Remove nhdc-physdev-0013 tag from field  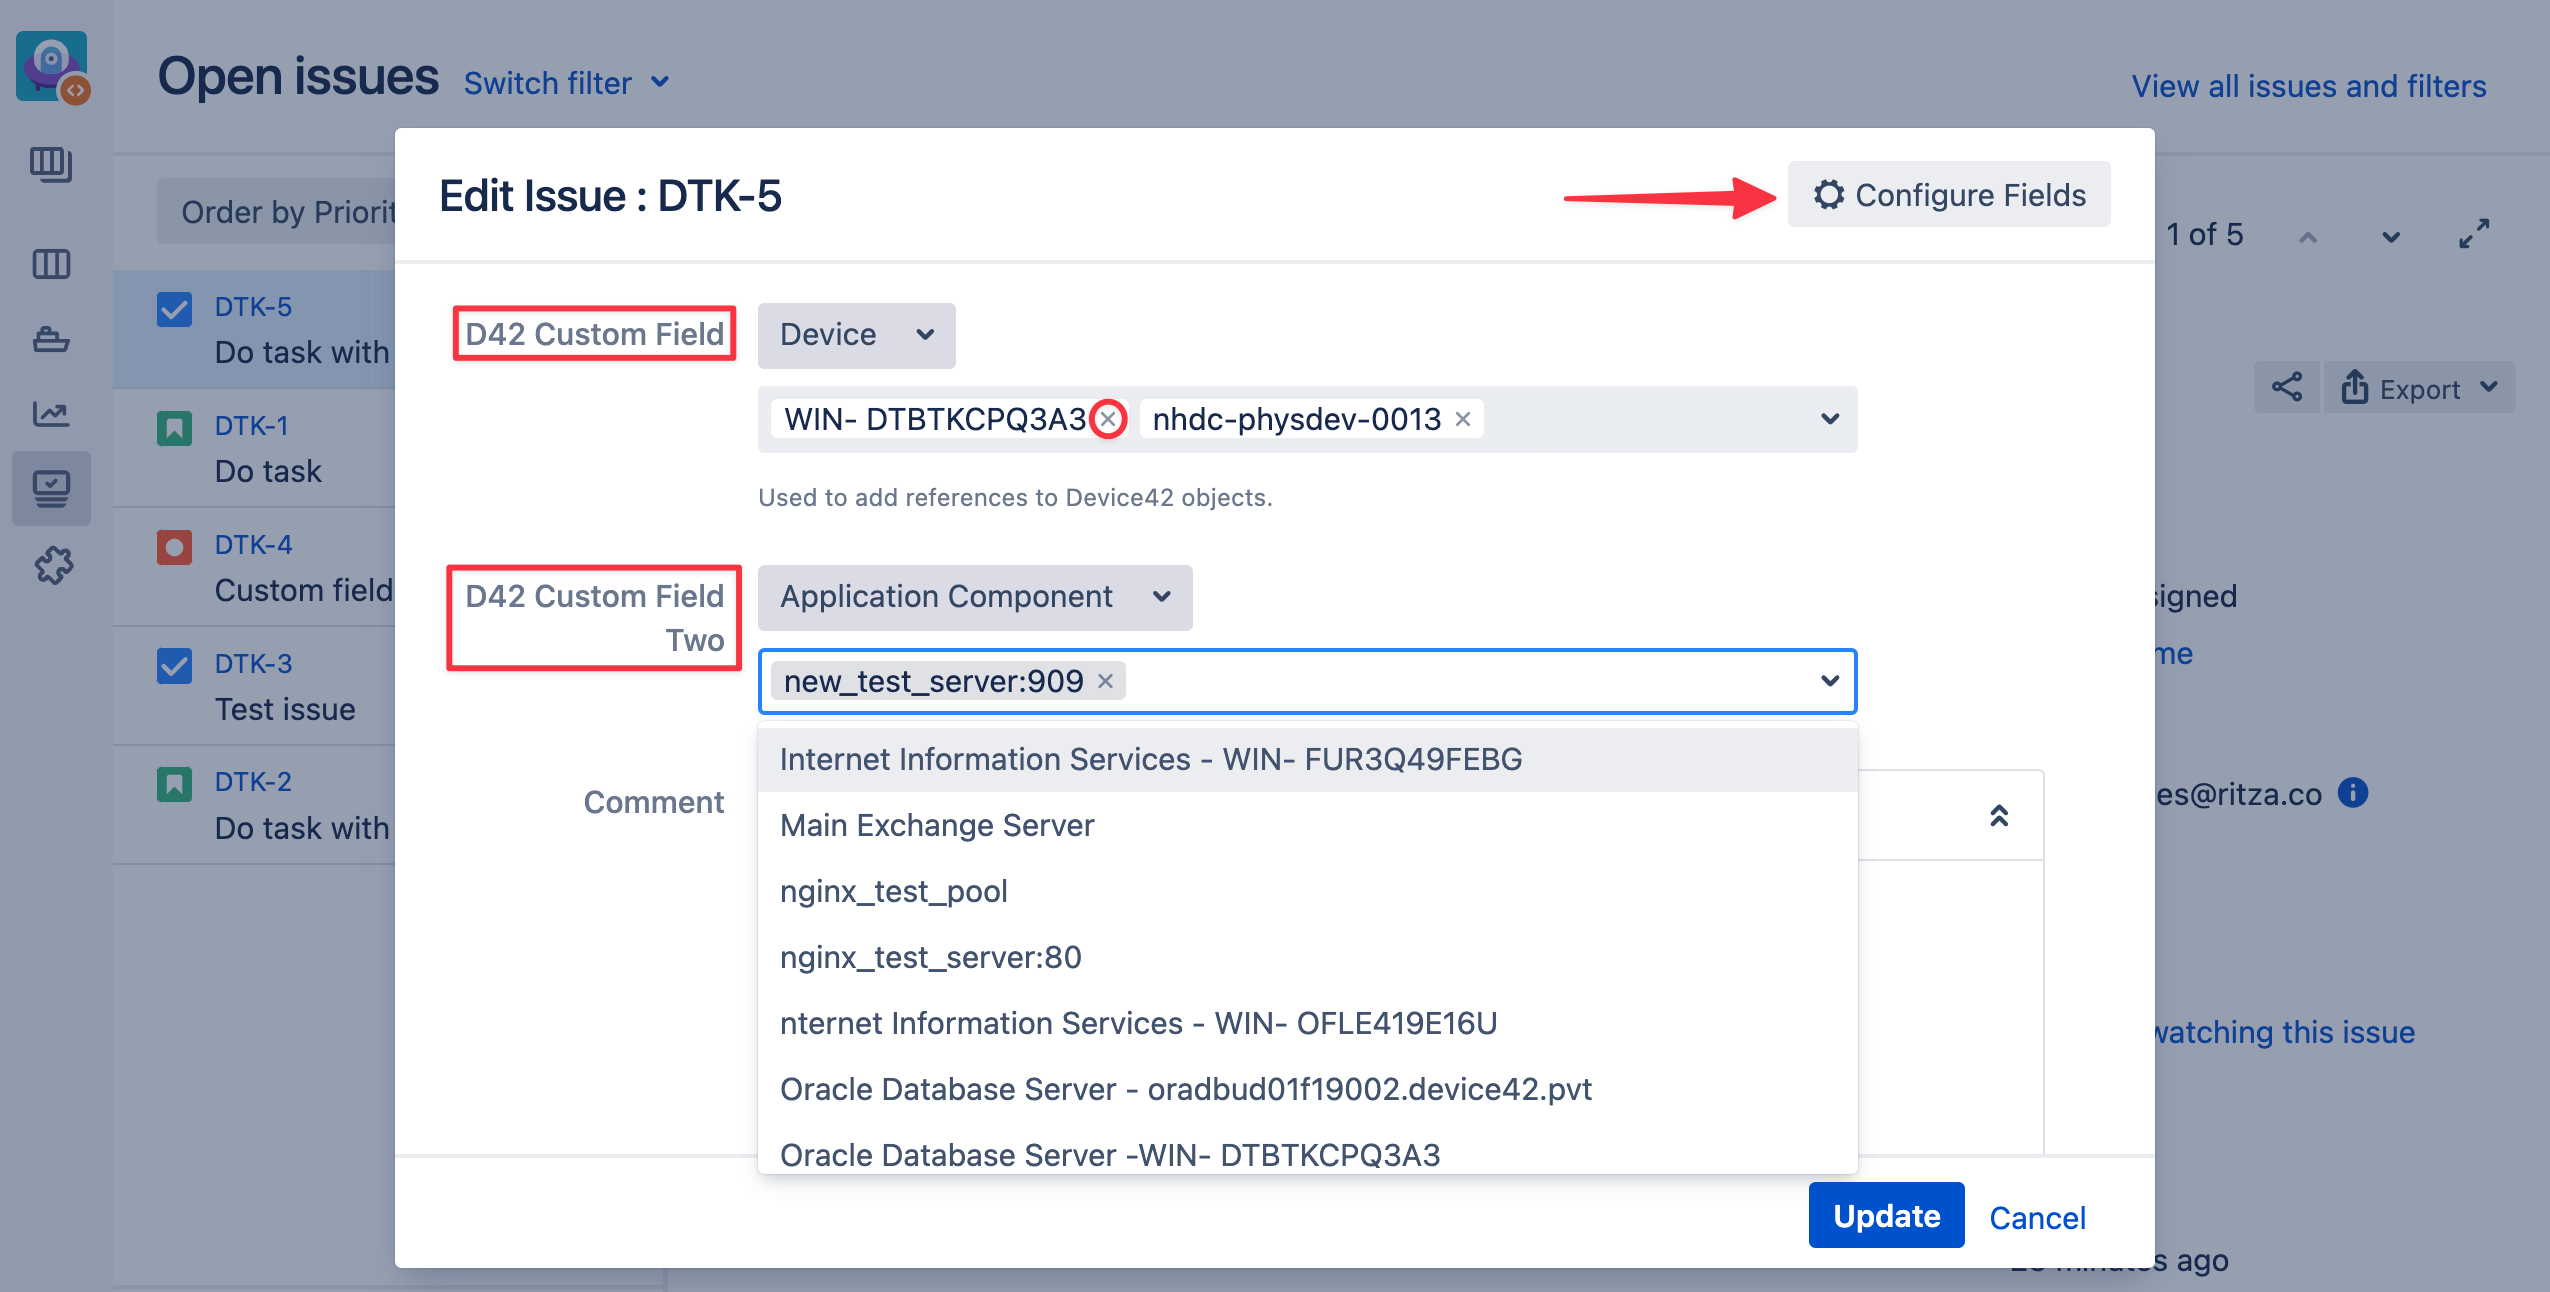pos(1462,419)
